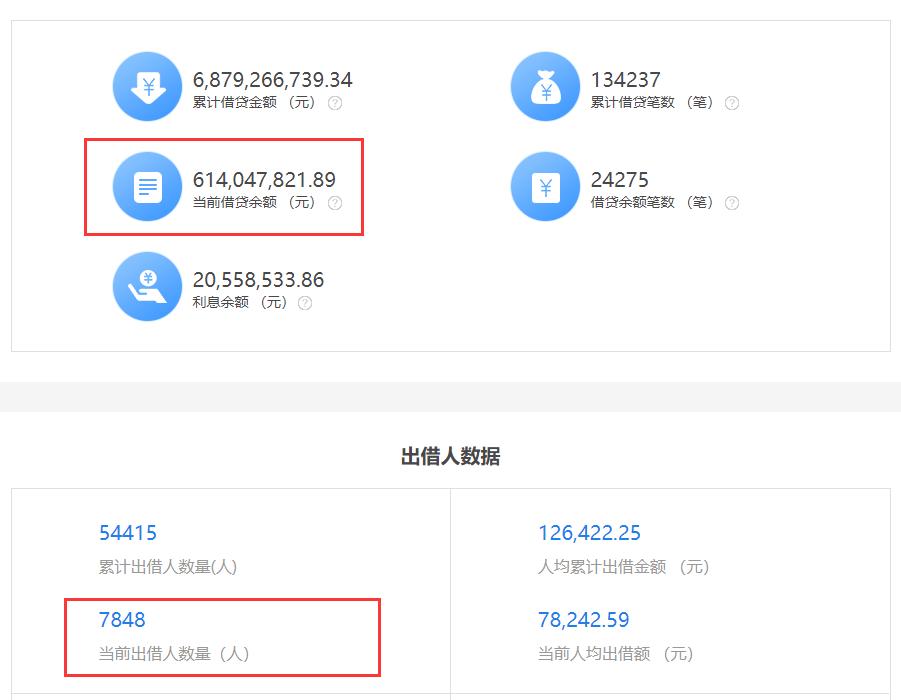
Task: Click the 20,558,533.86 interest balance figure
Action: click(x=257, y=280)
